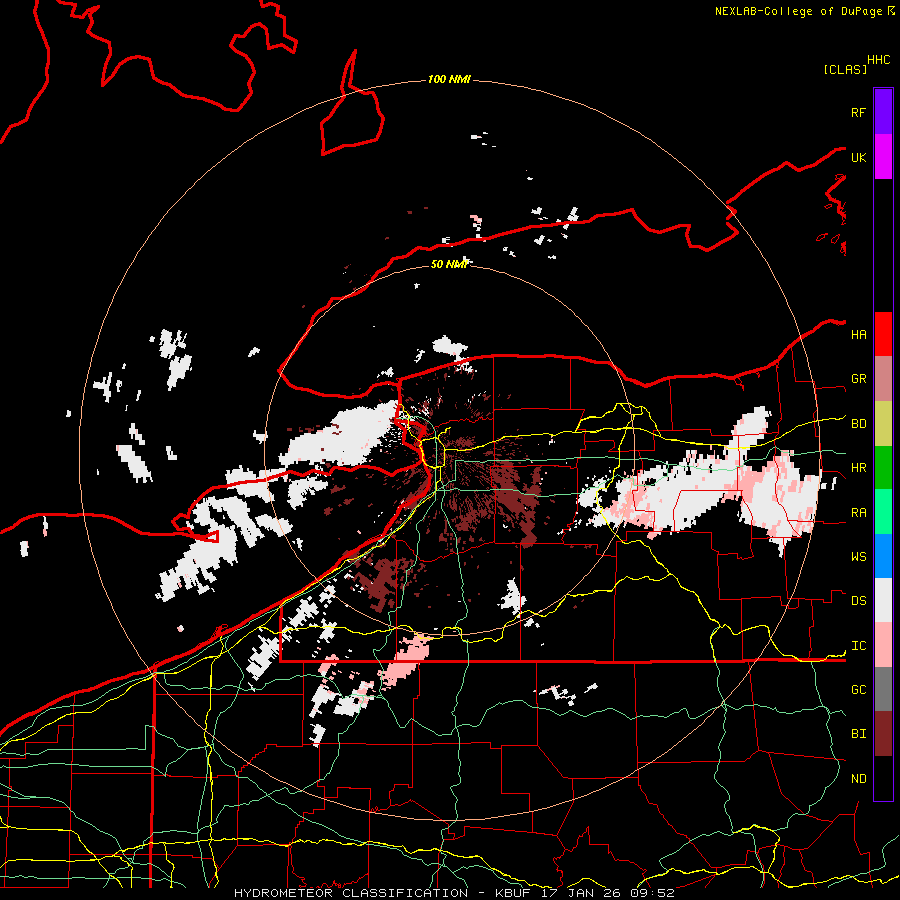Click the GC legend label
900x900 pixels.
858,690
